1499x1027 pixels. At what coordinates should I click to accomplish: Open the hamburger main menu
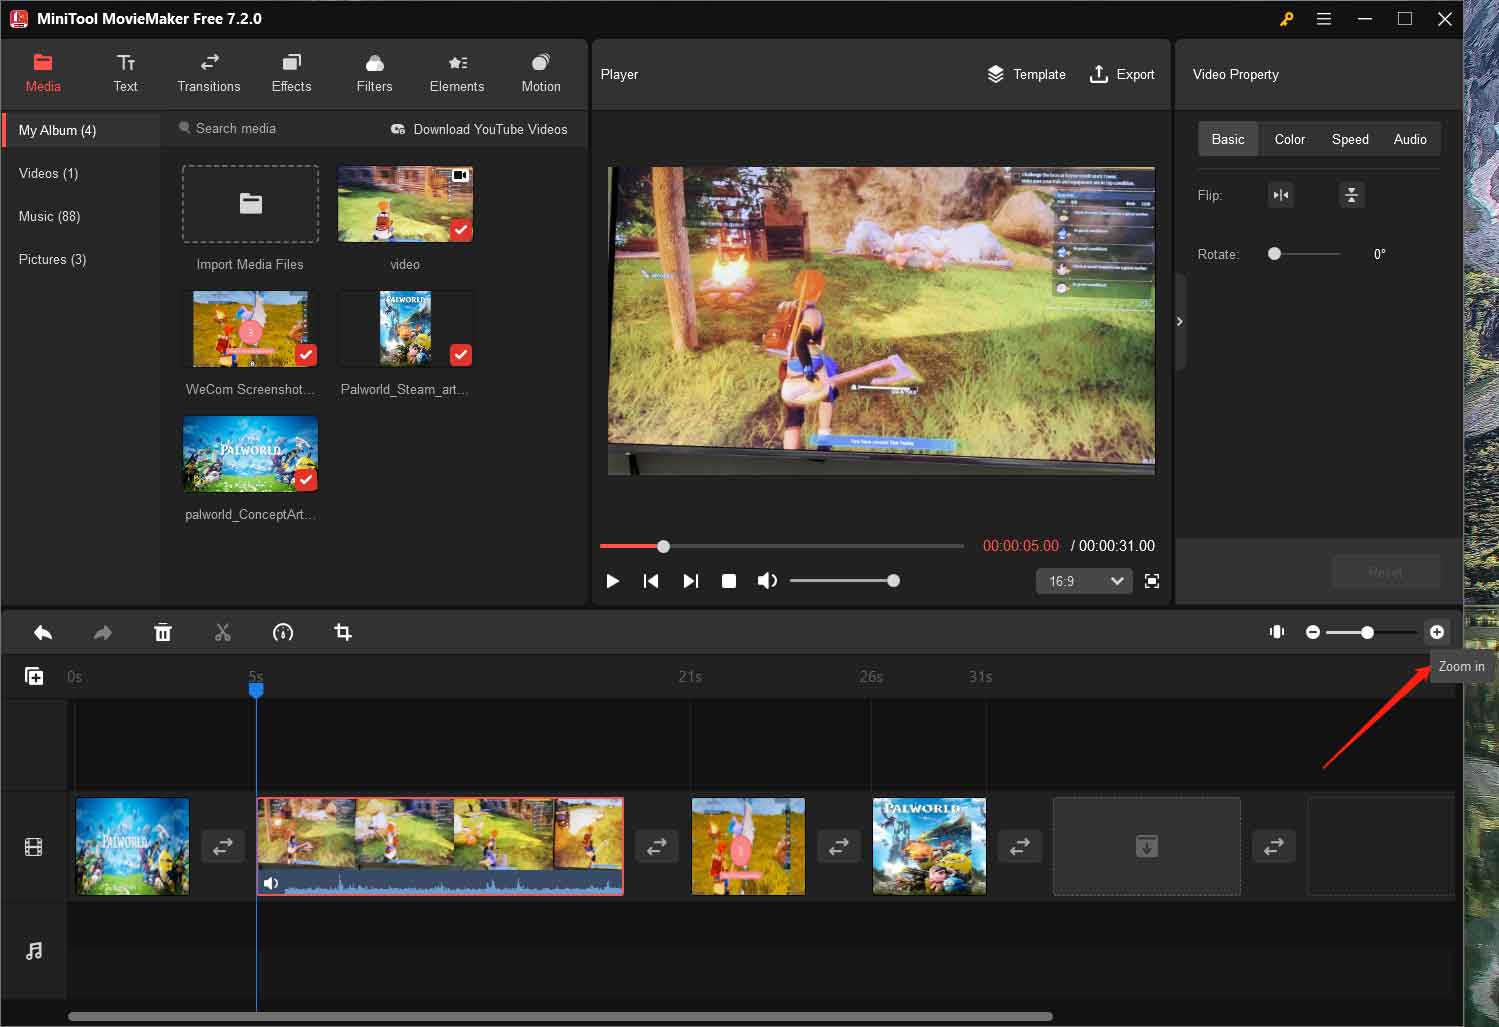pos(1324,19)
